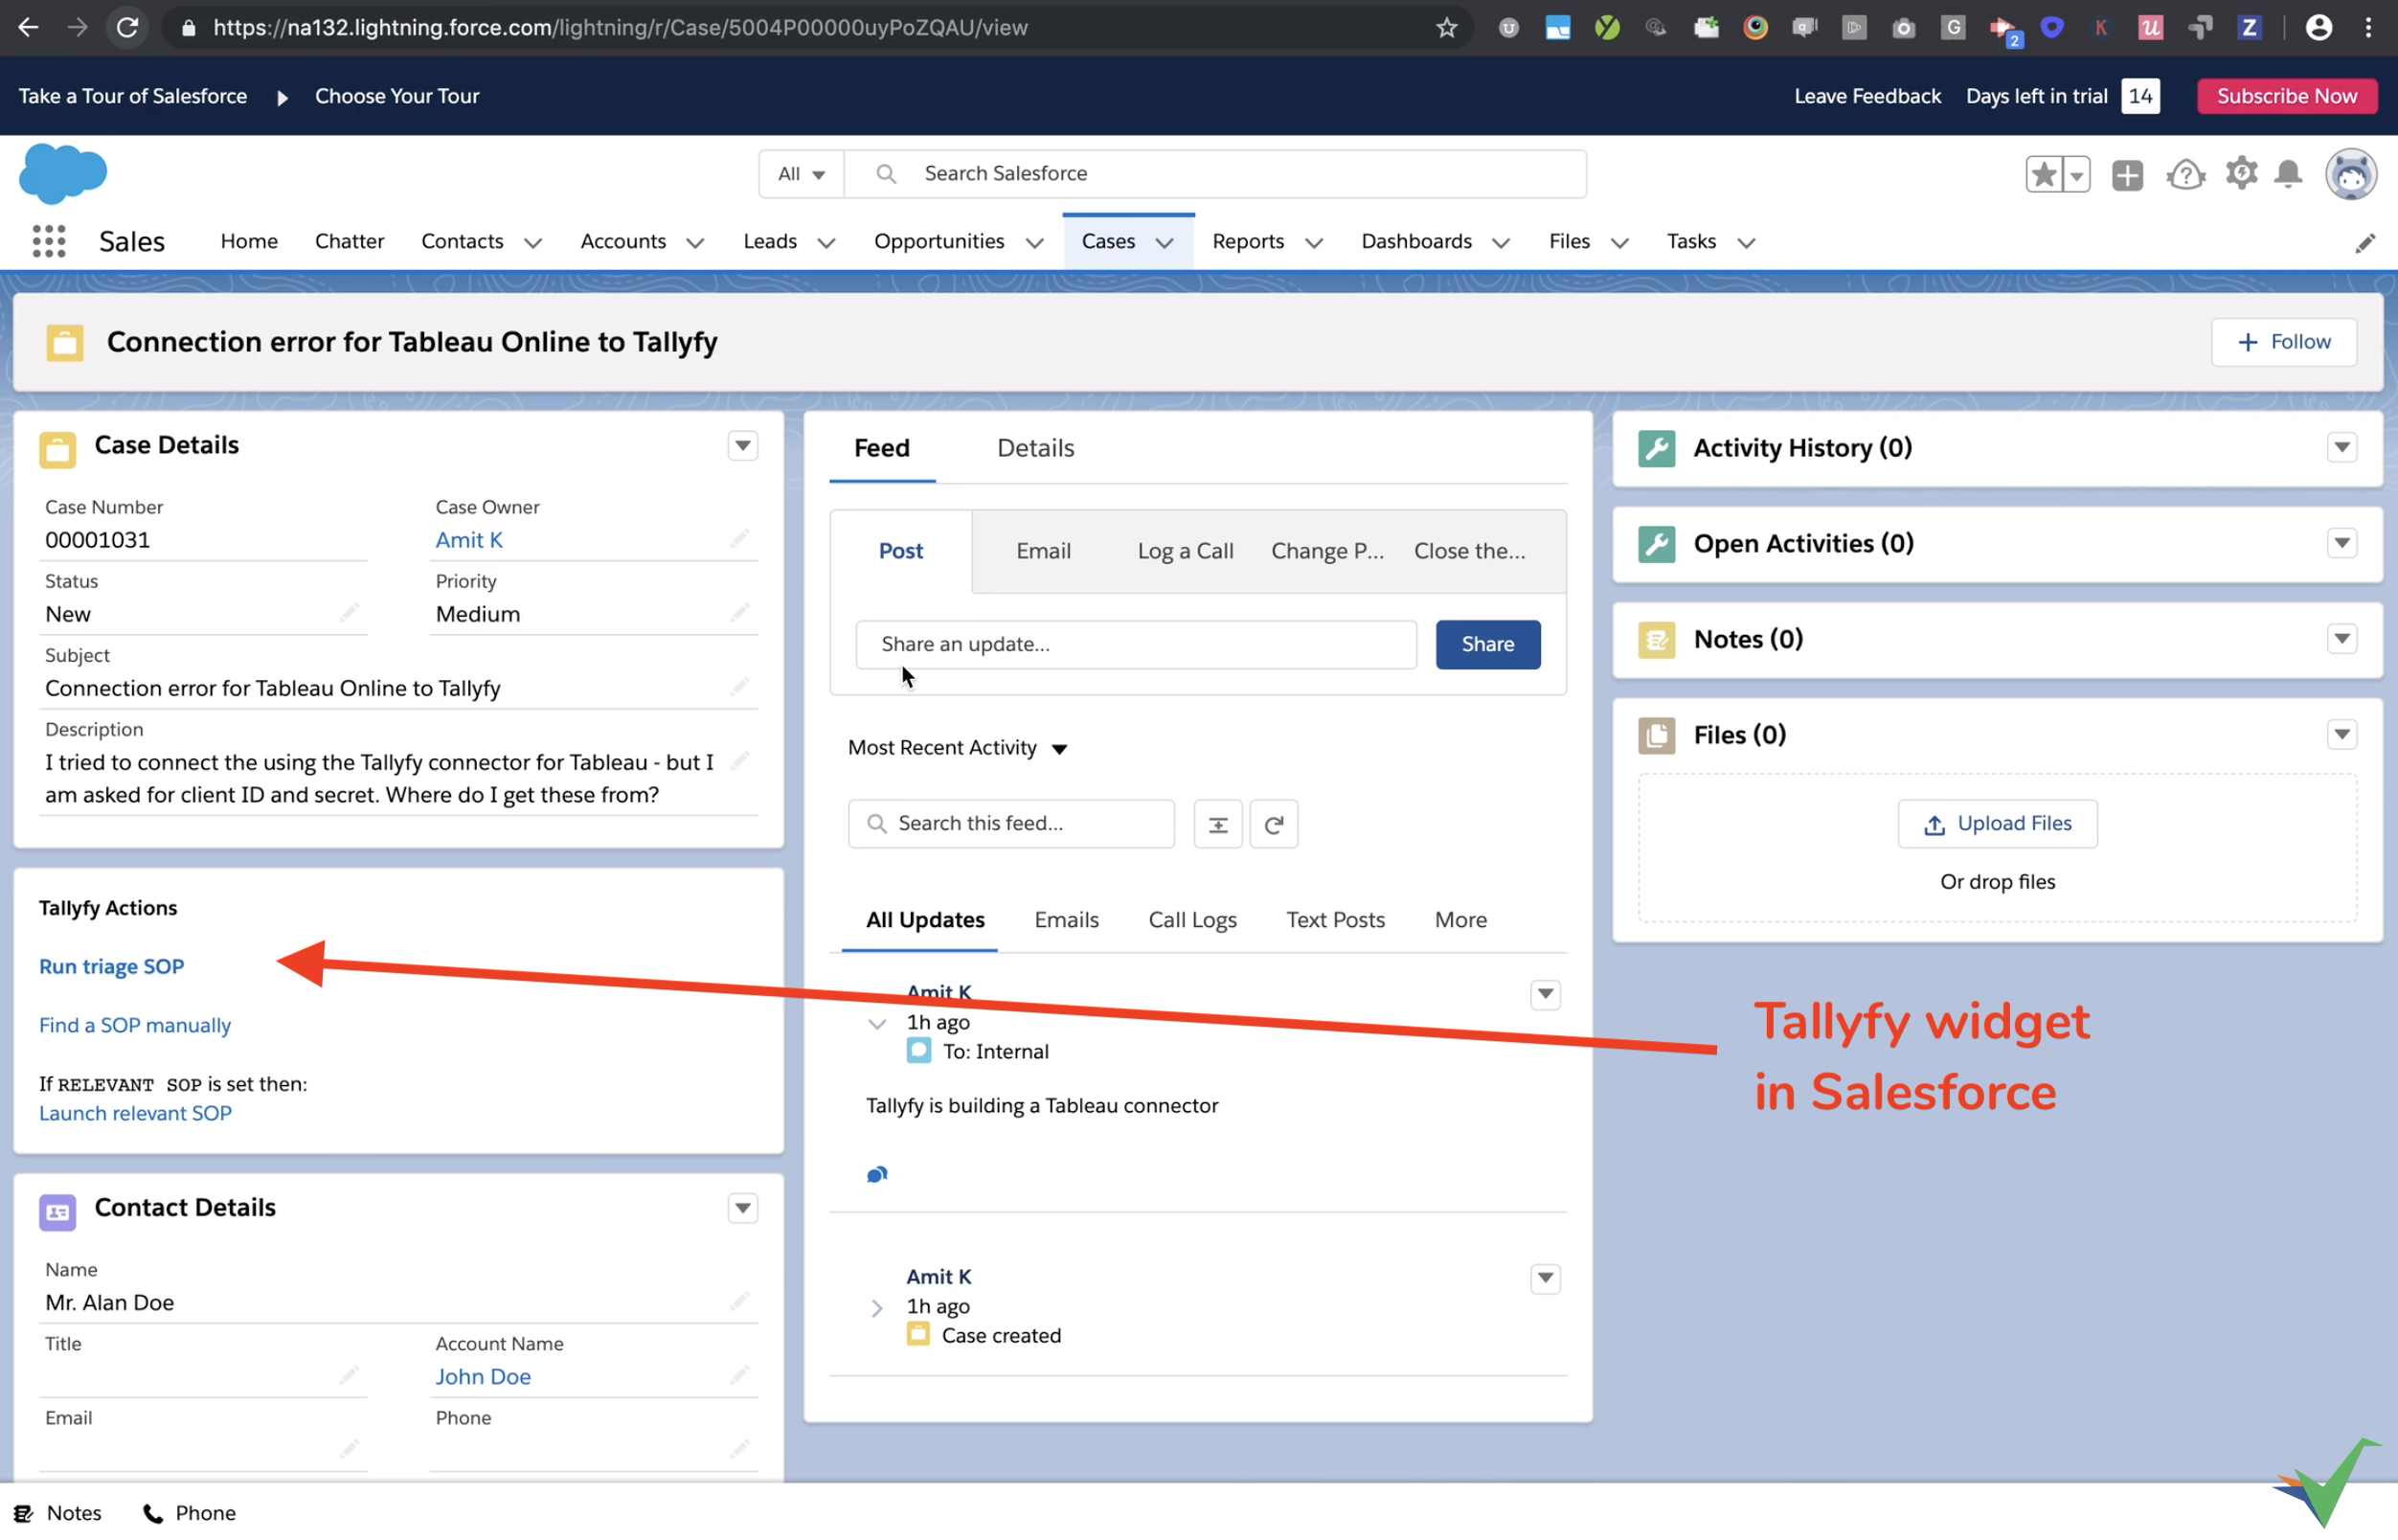
Task: Open the All search scope dropdown
Action: (802, 174)
